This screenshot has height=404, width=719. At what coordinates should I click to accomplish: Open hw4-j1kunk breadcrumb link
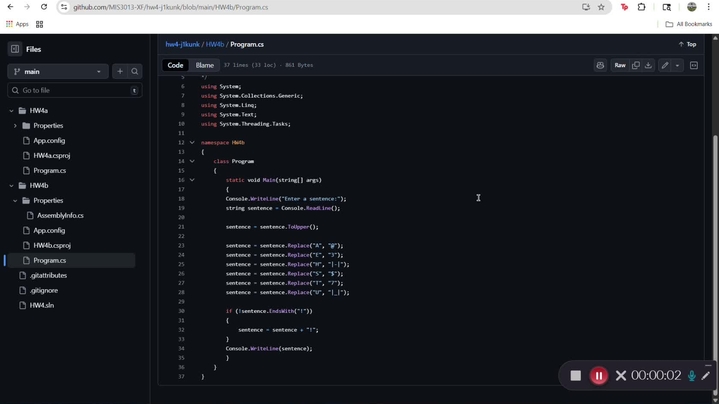coord(183,45)
